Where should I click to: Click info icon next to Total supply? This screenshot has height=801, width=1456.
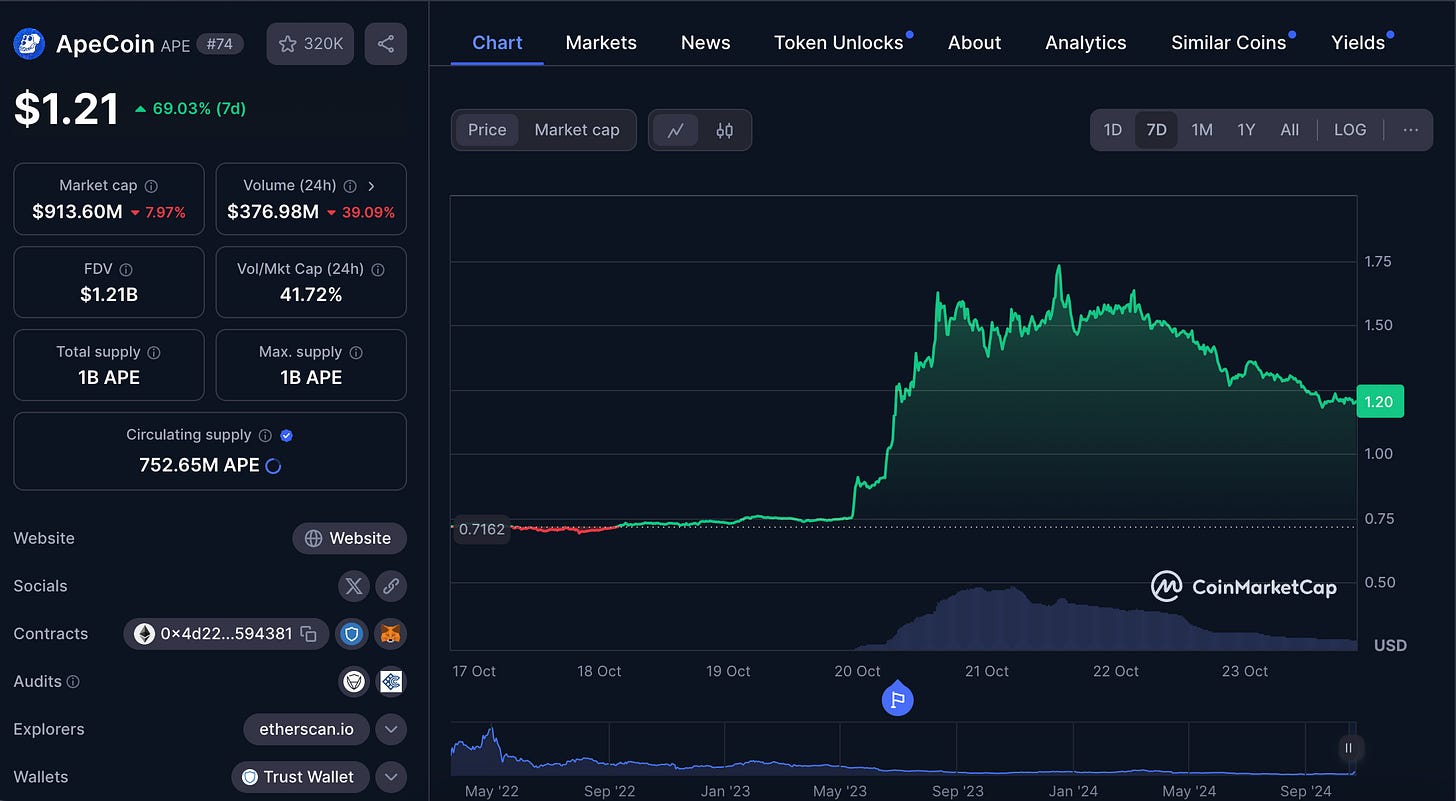(155, 352)
